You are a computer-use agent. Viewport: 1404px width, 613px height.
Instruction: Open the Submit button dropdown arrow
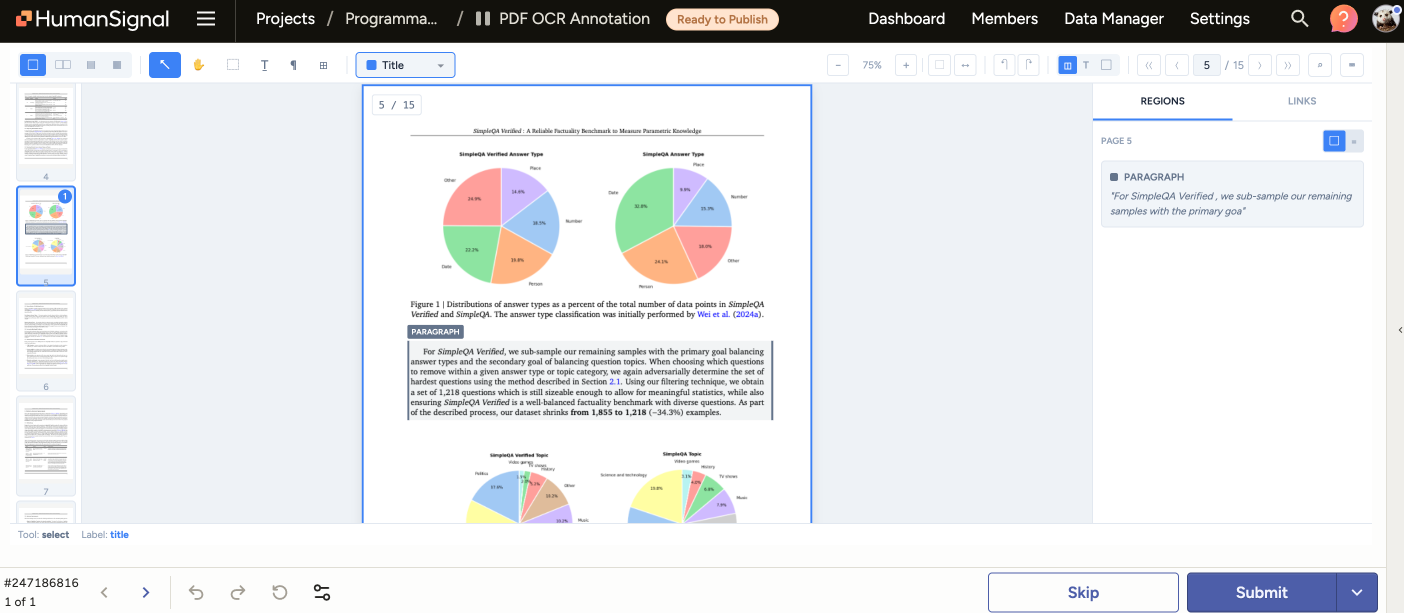pyautogui.click(x=1358, y=592)
